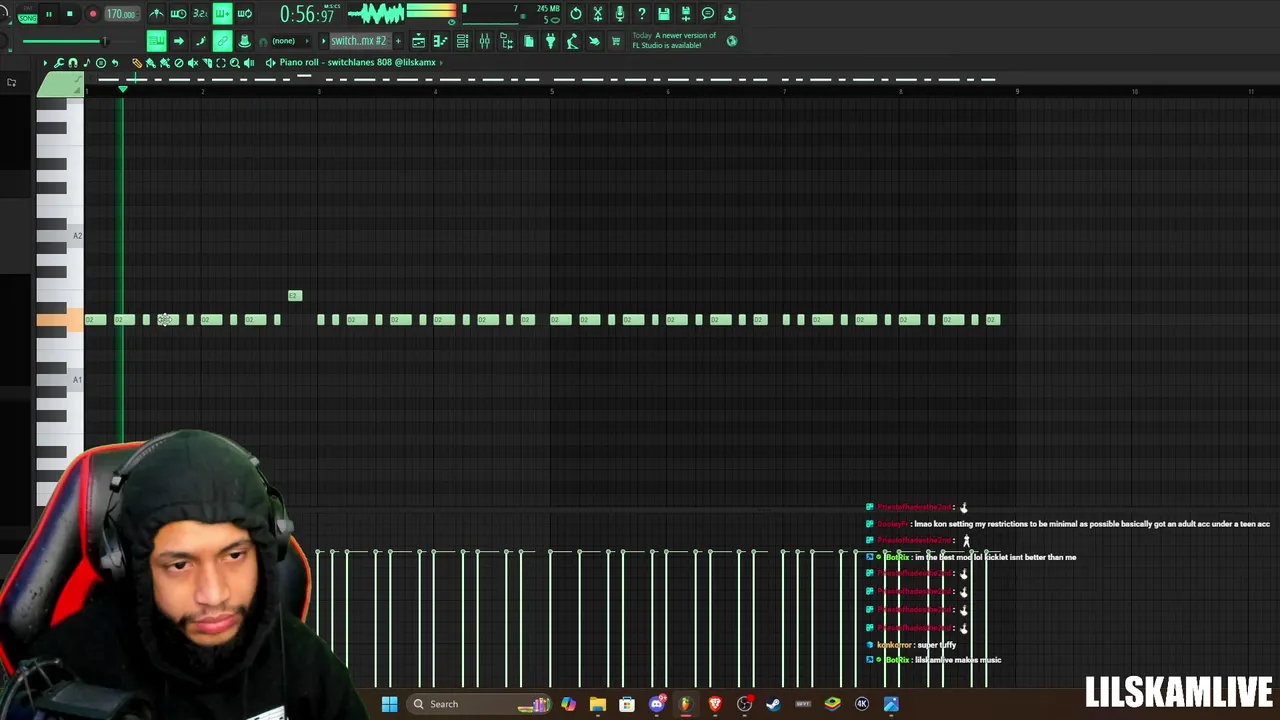Open Discord from the taskbar

[x=656, y=704]
